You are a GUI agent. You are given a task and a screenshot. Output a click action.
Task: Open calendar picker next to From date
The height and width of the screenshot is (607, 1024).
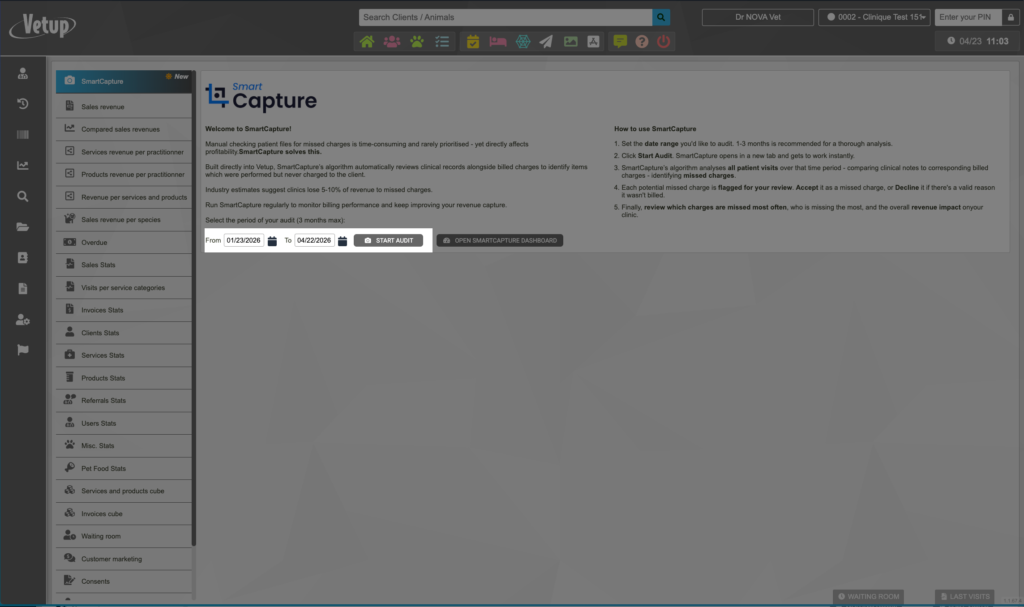point(272,241)
